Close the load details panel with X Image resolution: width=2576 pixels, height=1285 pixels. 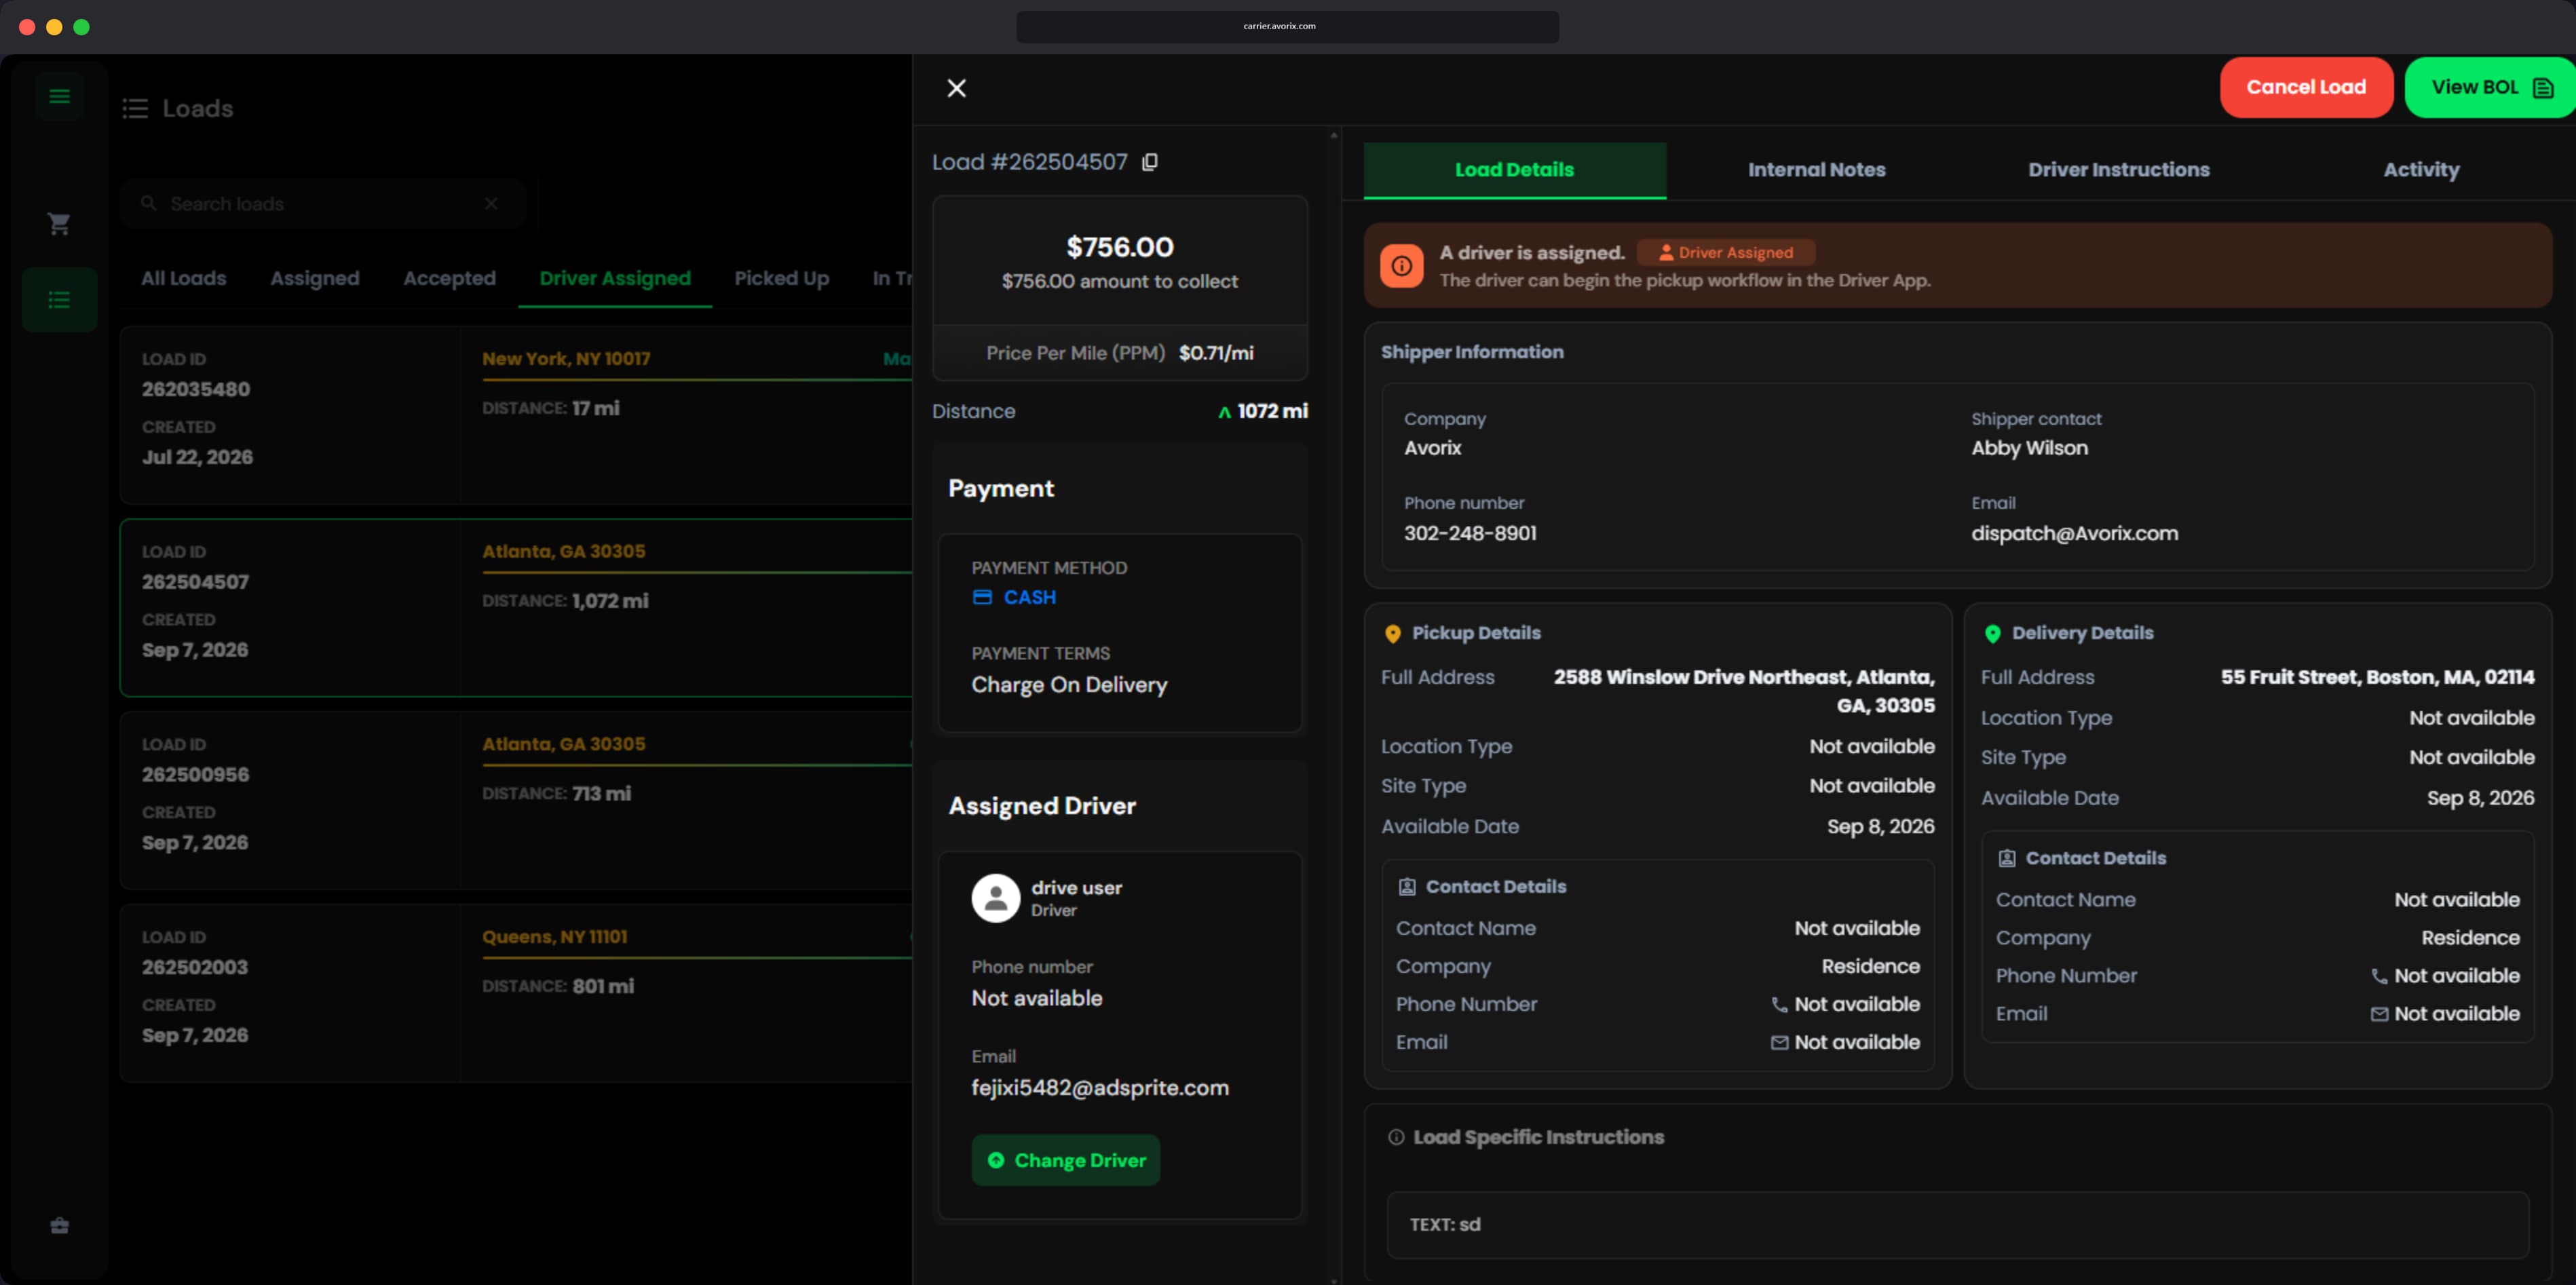click(x=956, y=88)
